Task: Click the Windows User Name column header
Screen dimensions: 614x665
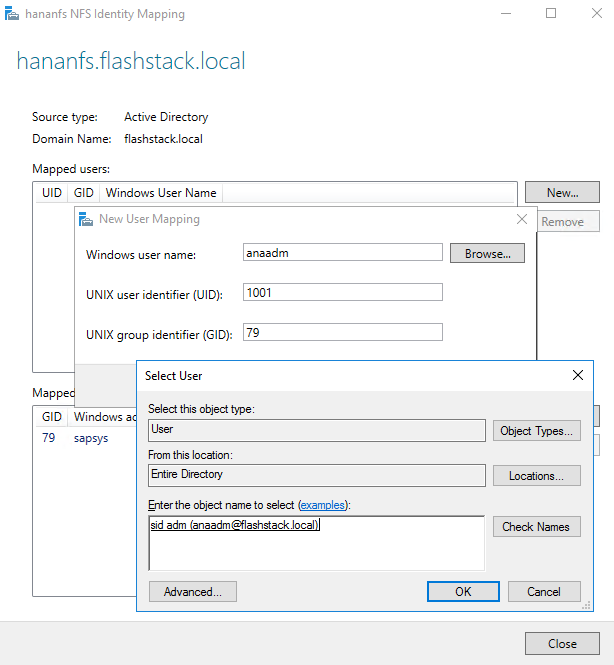Action: point(161,193)
